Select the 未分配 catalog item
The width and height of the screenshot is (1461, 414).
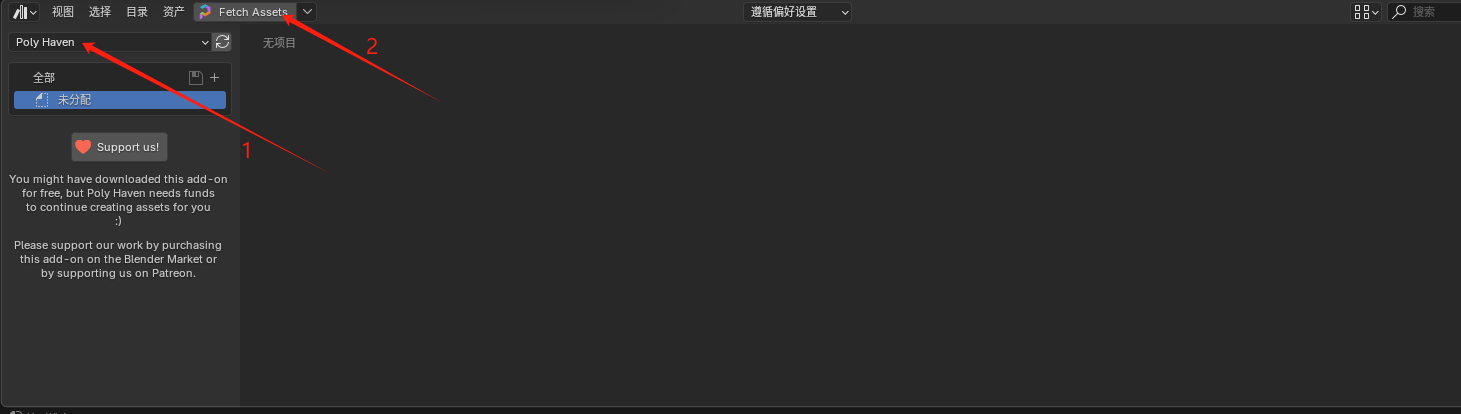120,100
